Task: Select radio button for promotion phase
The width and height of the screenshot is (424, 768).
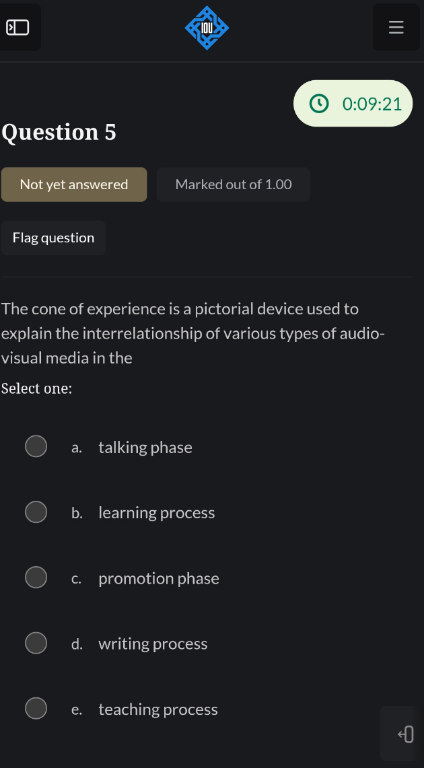Action: click(x=36, y=577)
